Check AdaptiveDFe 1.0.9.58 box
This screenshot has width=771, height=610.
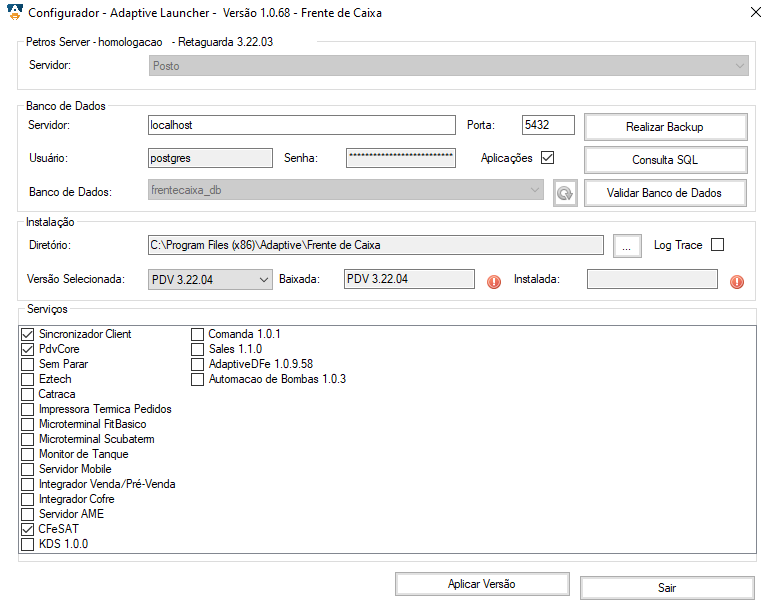tap(197, 364)
